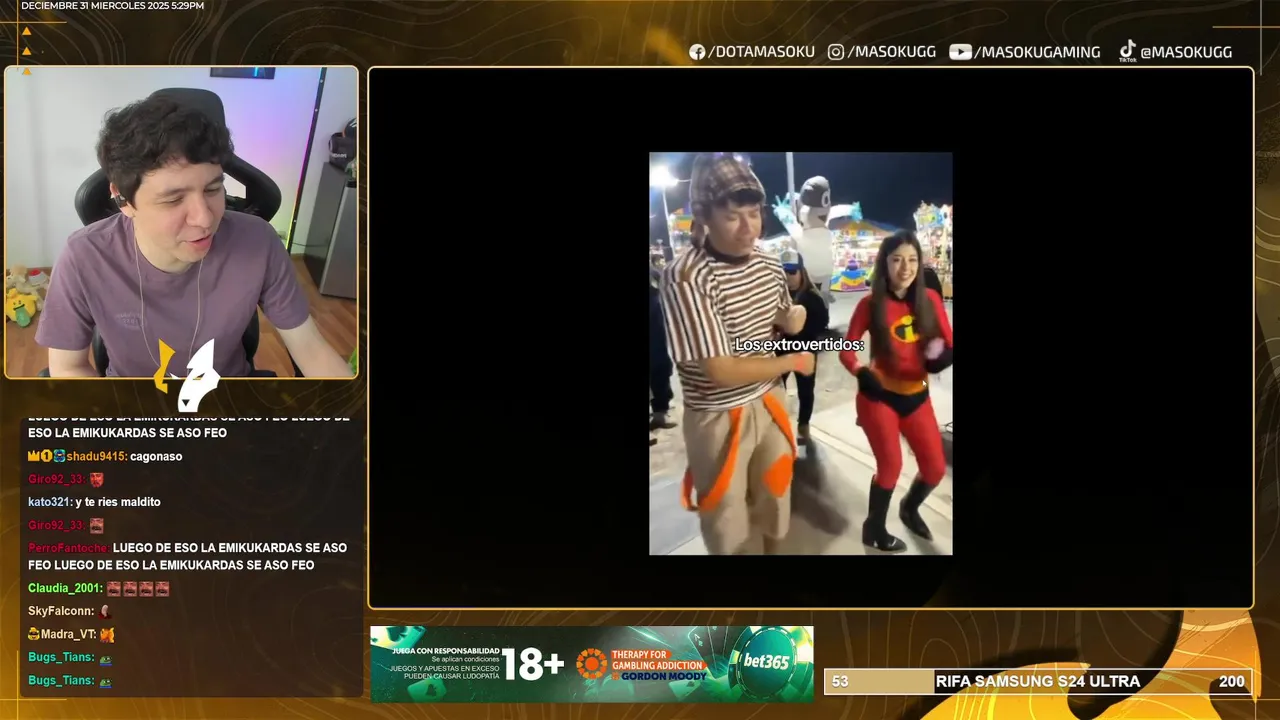Open the /DOTAMASOKU Facebook handle
Image resolution: width=1280 pixels, height=720 pixels.
pyautogui.click(x=761, y=52)
